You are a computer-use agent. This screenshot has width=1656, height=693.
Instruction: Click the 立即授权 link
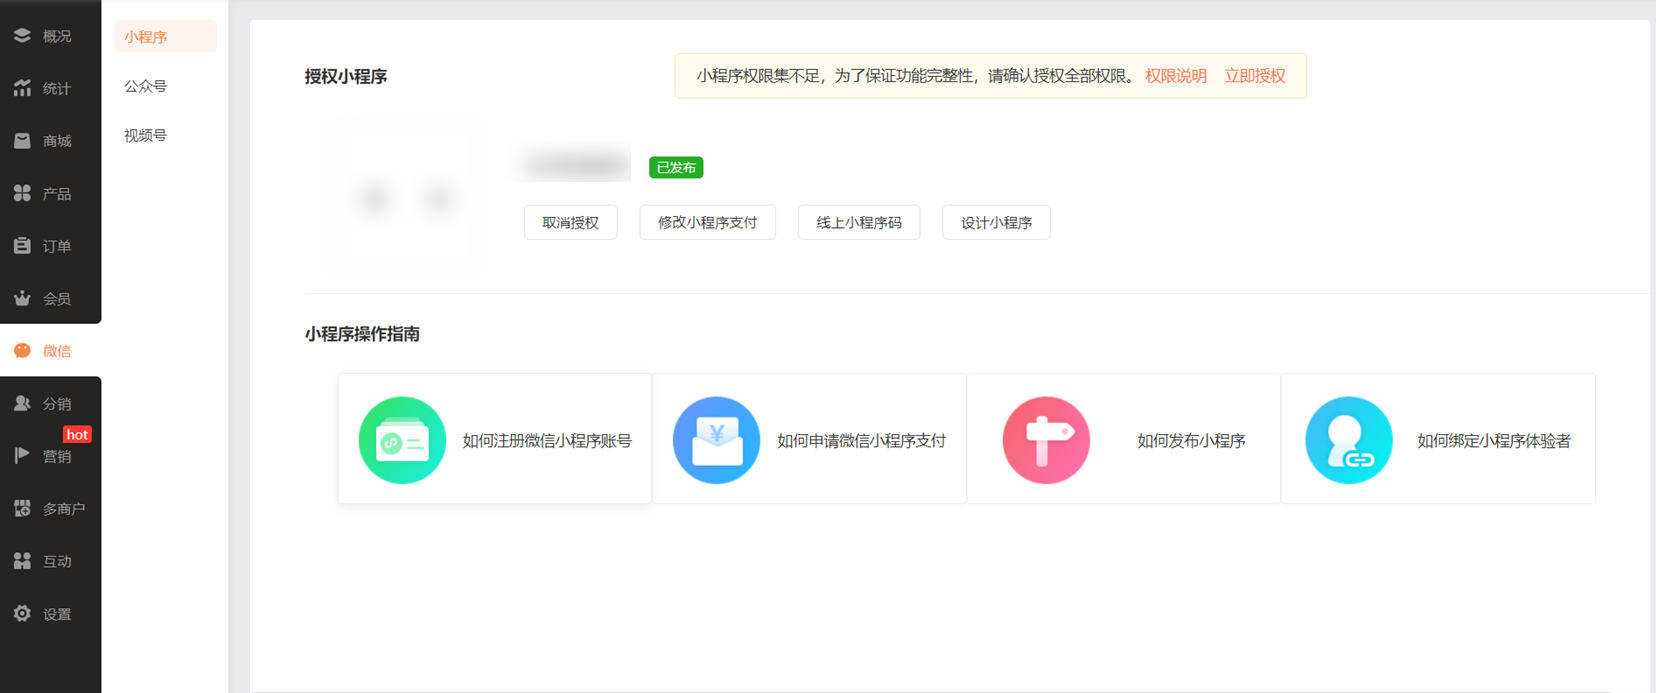pyautogui.click(x=1255, y=76)
